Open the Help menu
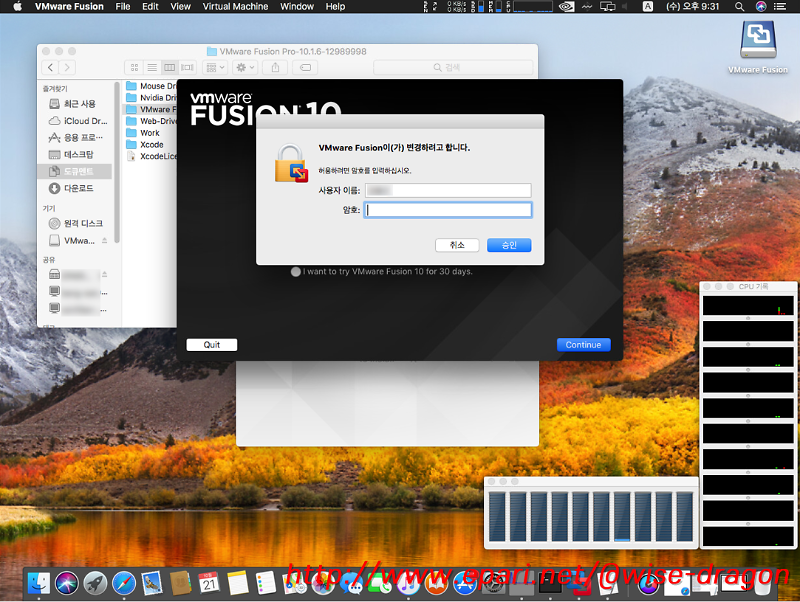This screenshot has height=602, width=800. (x=335, y=7)
